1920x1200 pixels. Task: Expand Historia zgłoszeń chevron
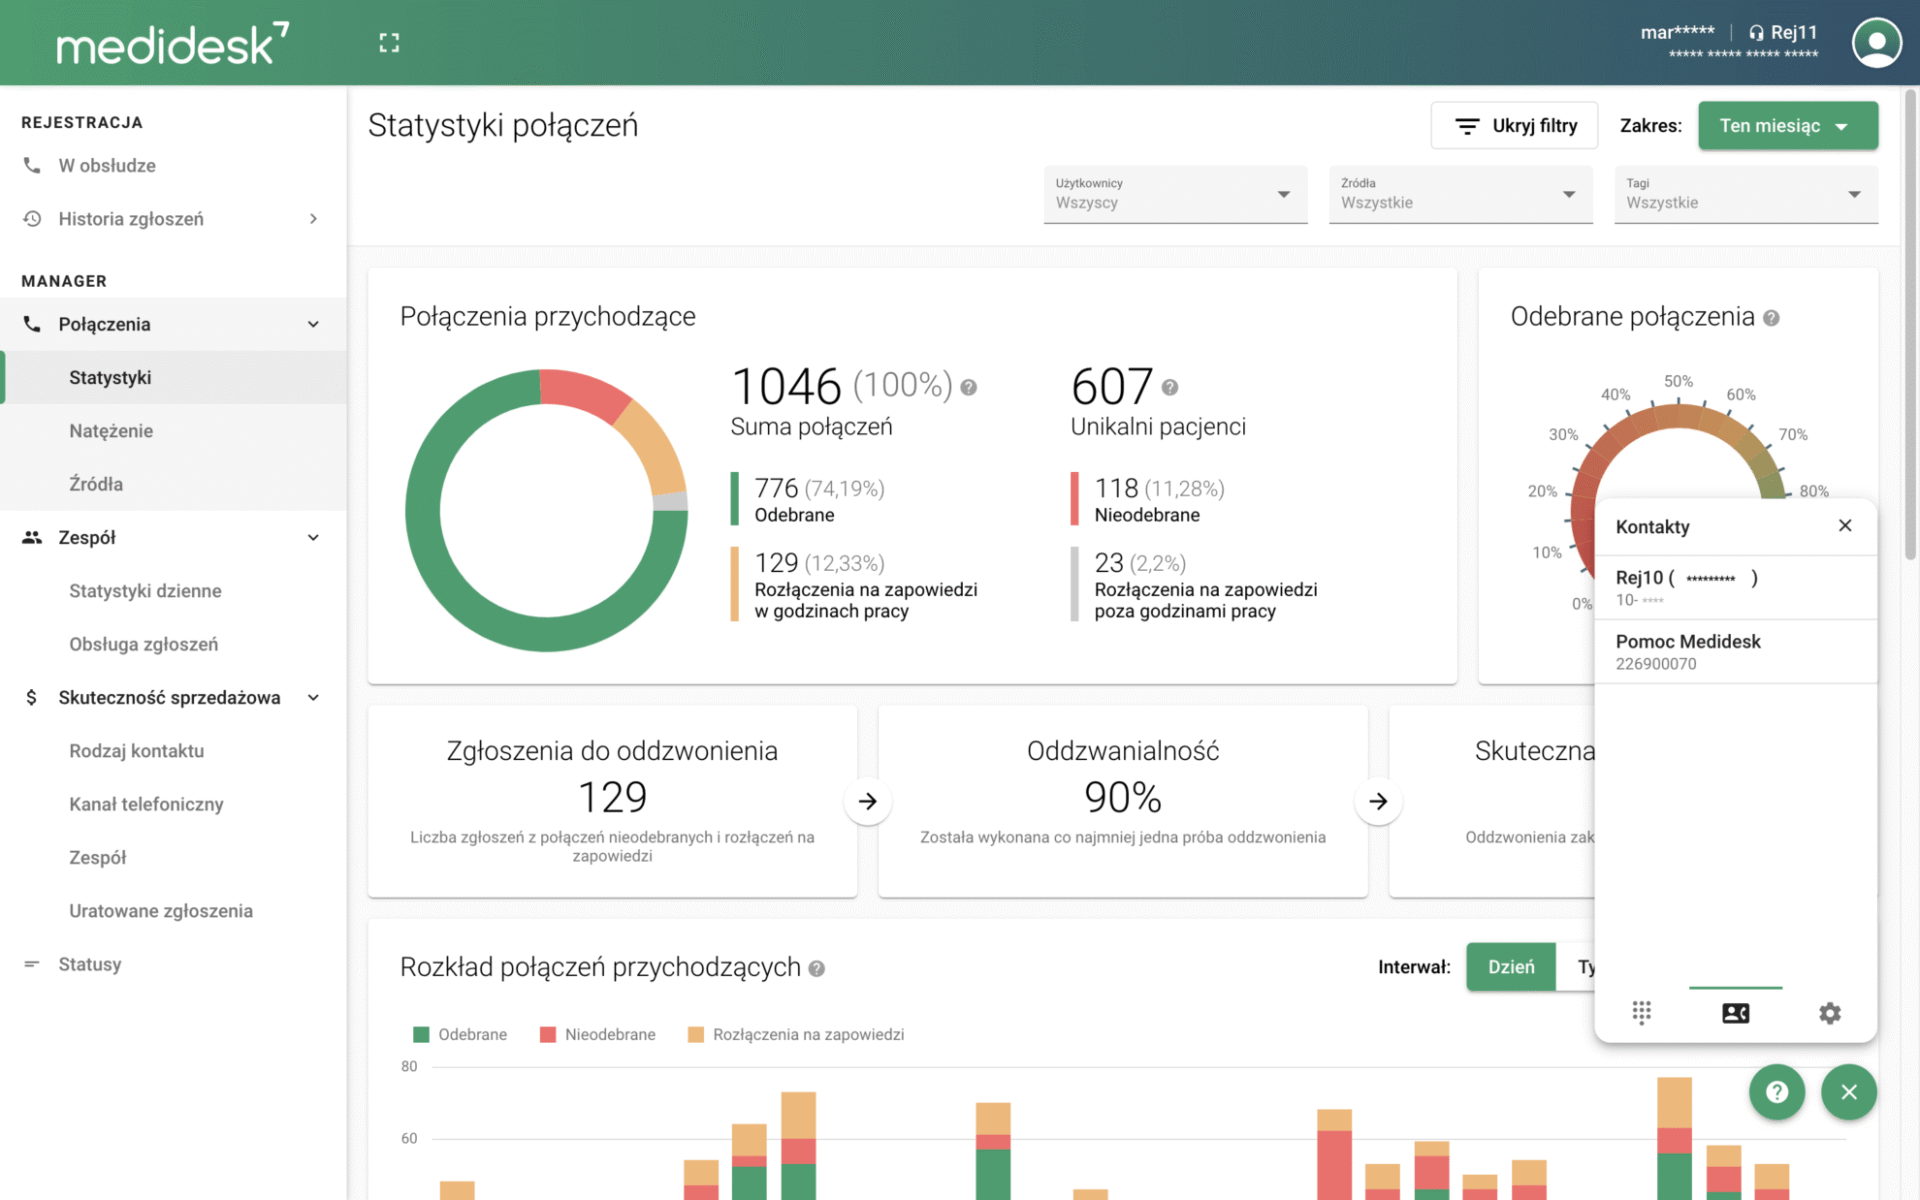[x=313, y=218]
